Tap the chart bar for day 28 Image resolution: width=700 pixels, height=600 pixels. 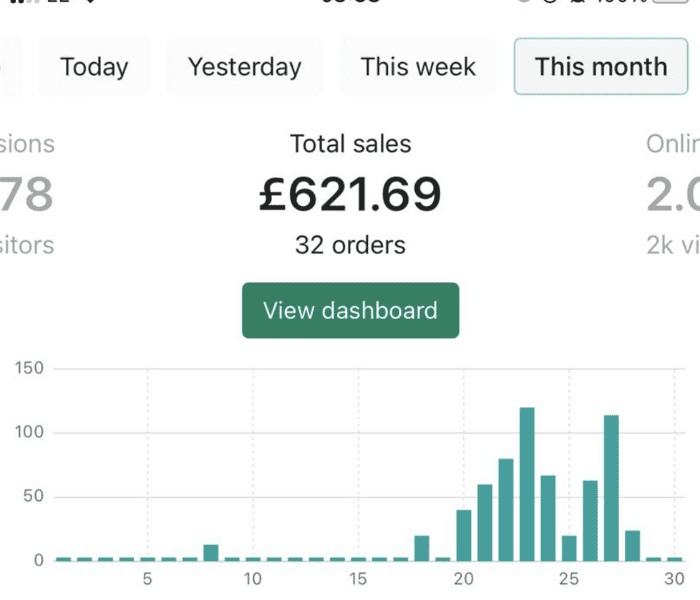(x=632, y=545)
